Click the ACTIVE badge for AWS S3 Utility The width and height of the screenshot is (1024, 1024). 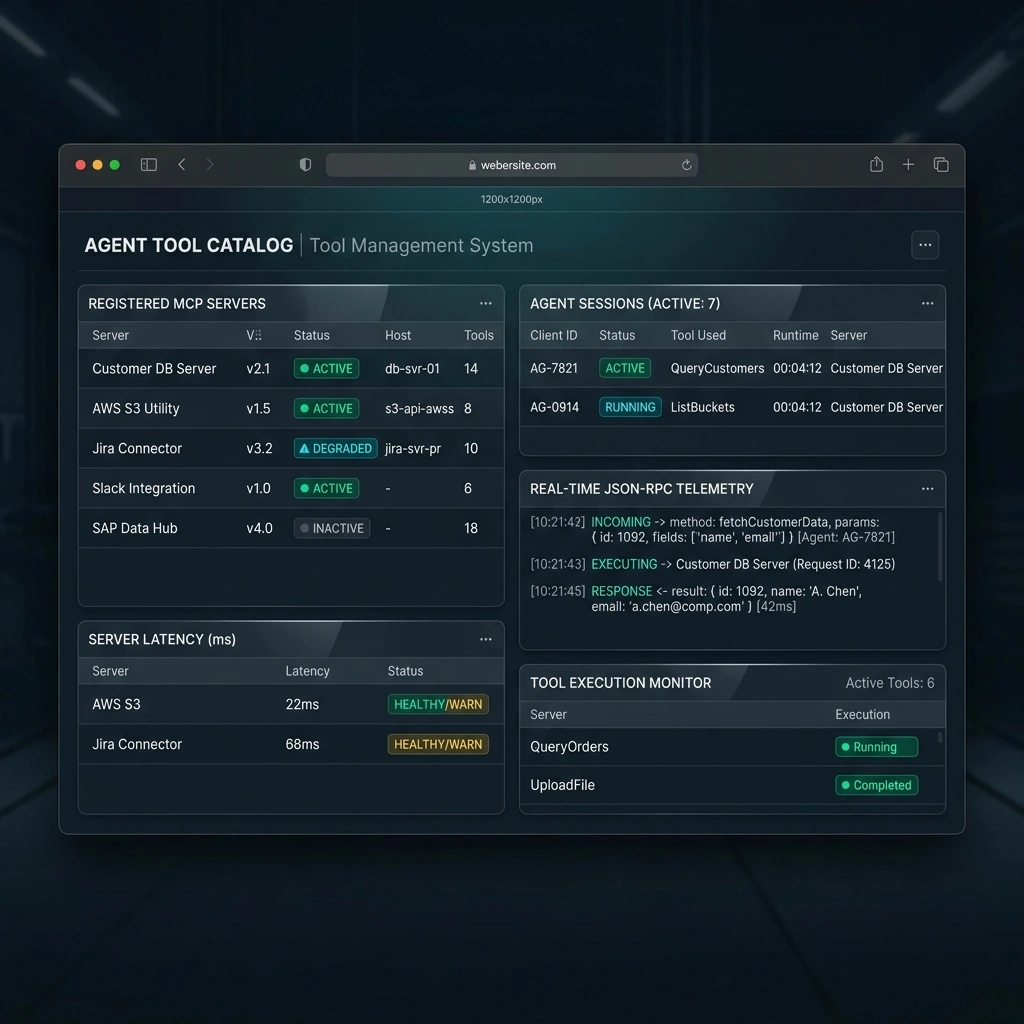pyautogui.click(x=327, y=408)
